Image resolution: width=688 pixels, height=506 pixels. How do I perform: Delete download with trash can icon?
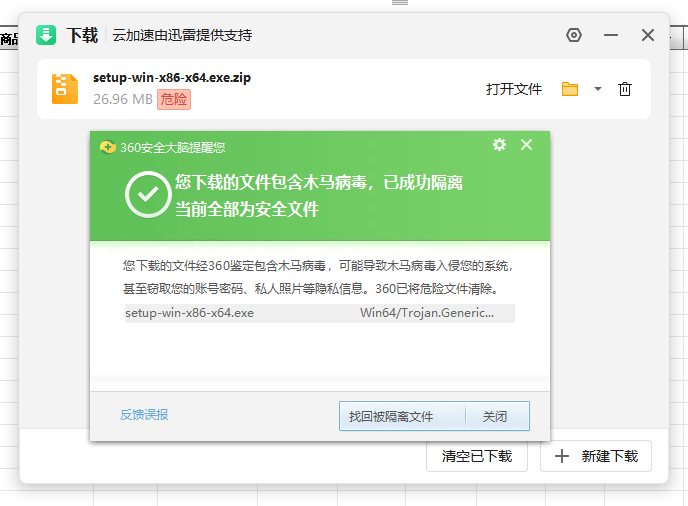tap(625, 89)
